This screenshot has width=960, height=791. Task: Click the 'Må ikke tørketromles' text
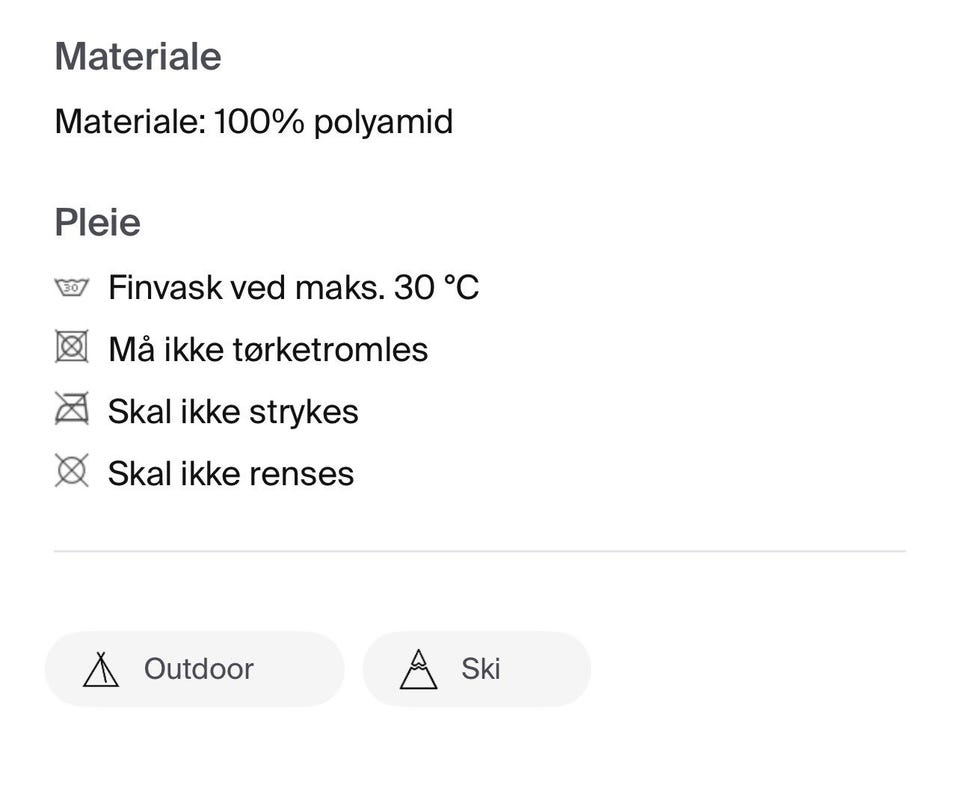(x=267, y=349)
